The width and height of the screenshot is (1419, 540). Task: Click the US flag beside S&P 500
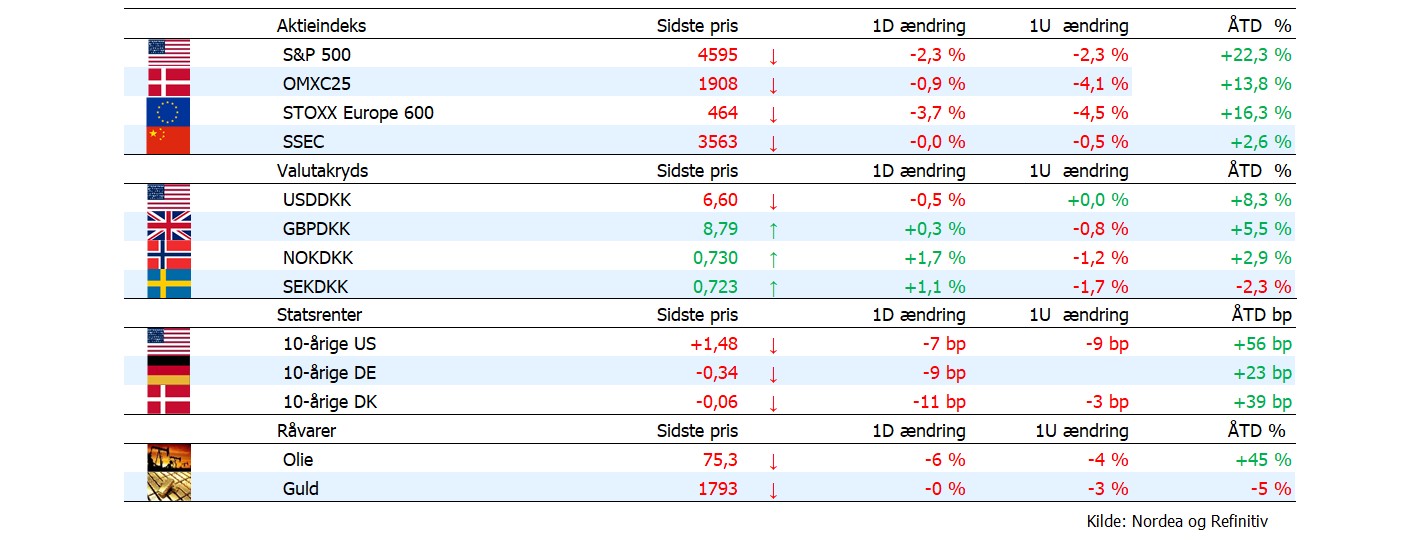[168, 53]
